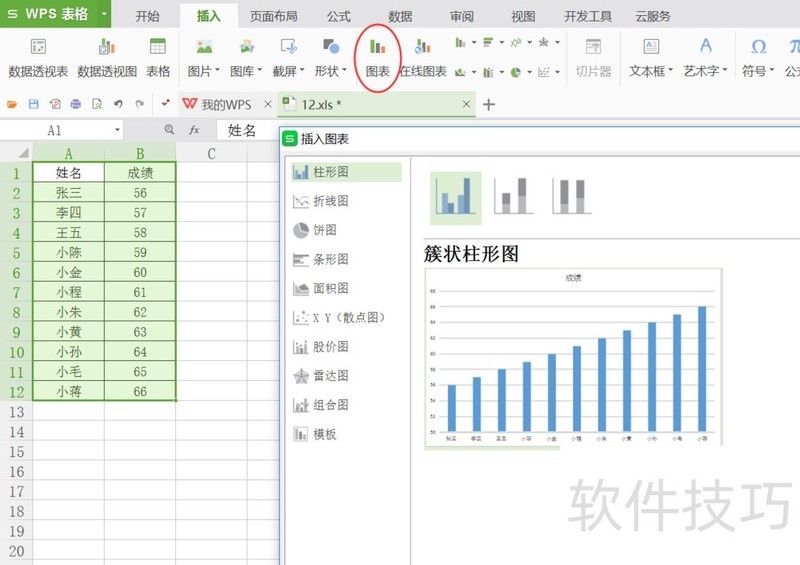The width and height of the screenshot is (800, 565).
Task: Switch to the 数据 ribbon tab
Action: click(x=400, y=16)
